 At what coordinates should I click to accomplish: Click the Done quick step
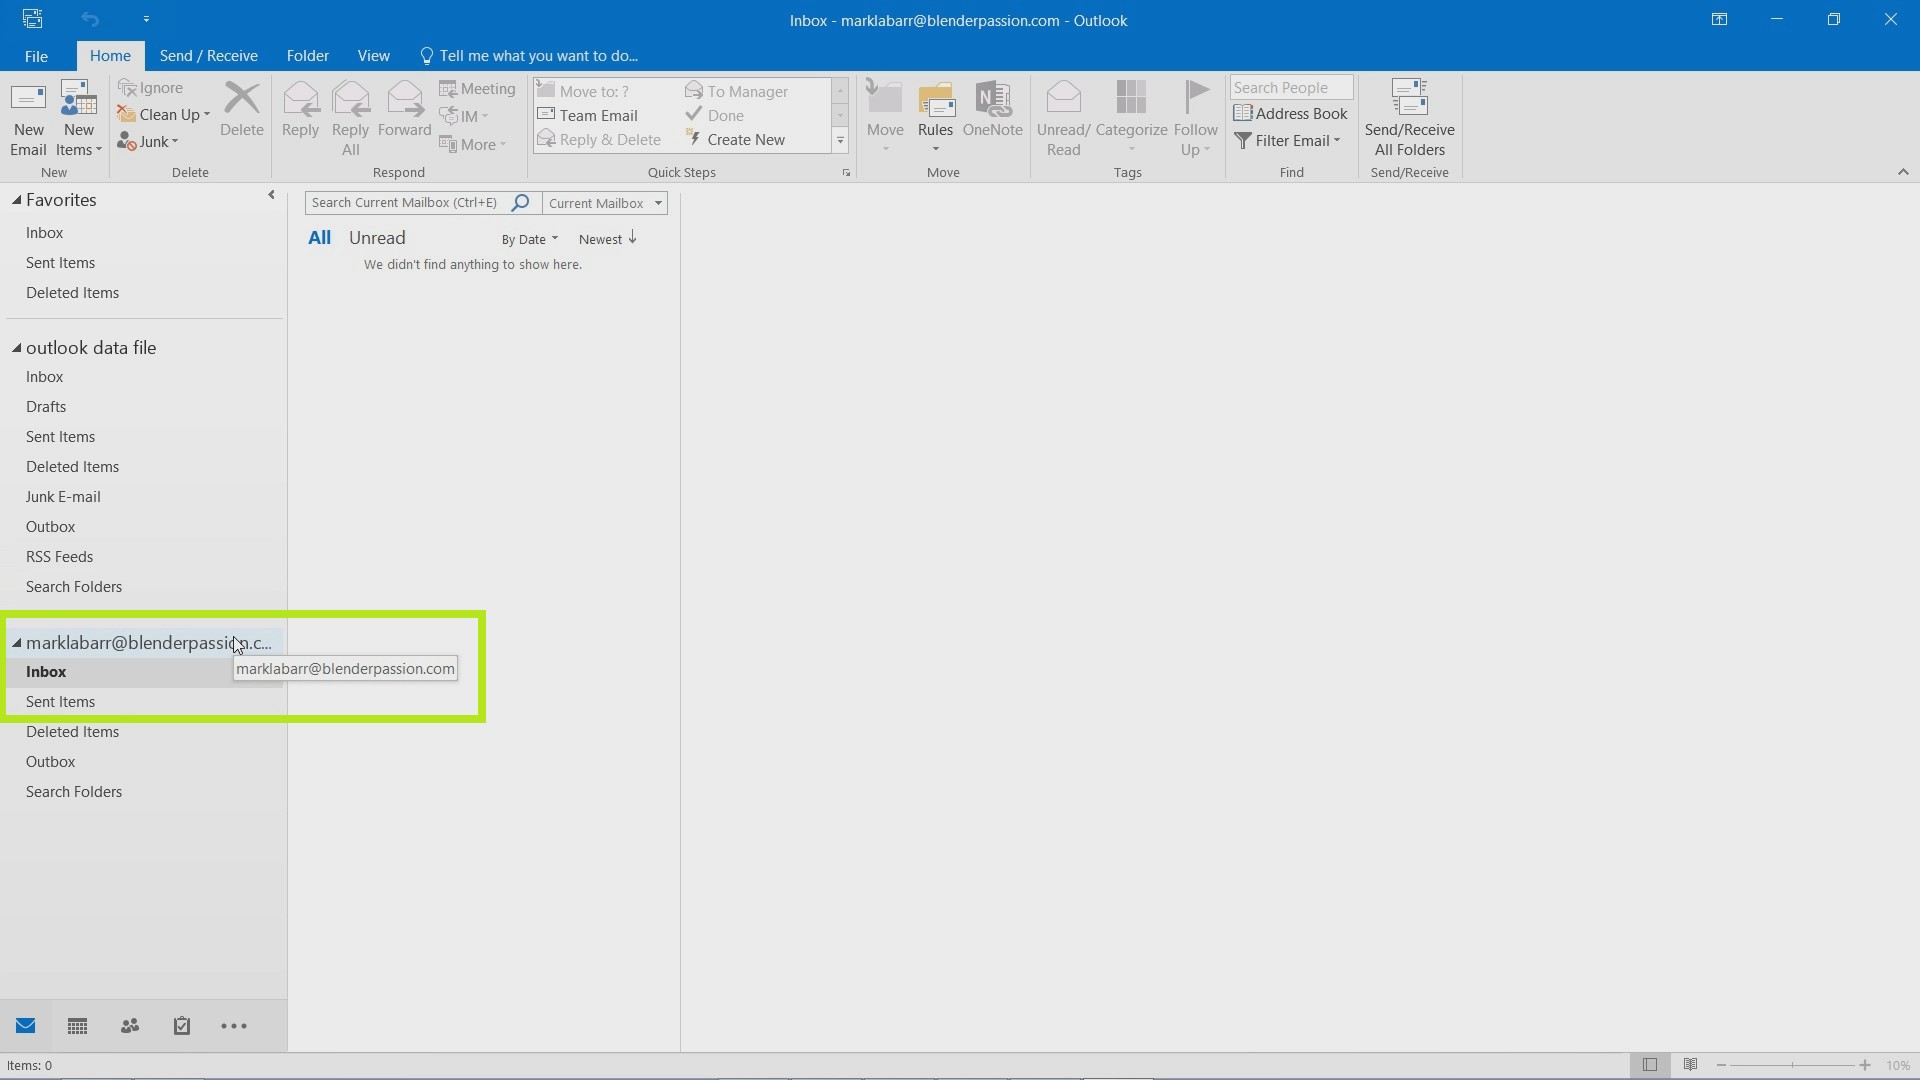[715, 116]
